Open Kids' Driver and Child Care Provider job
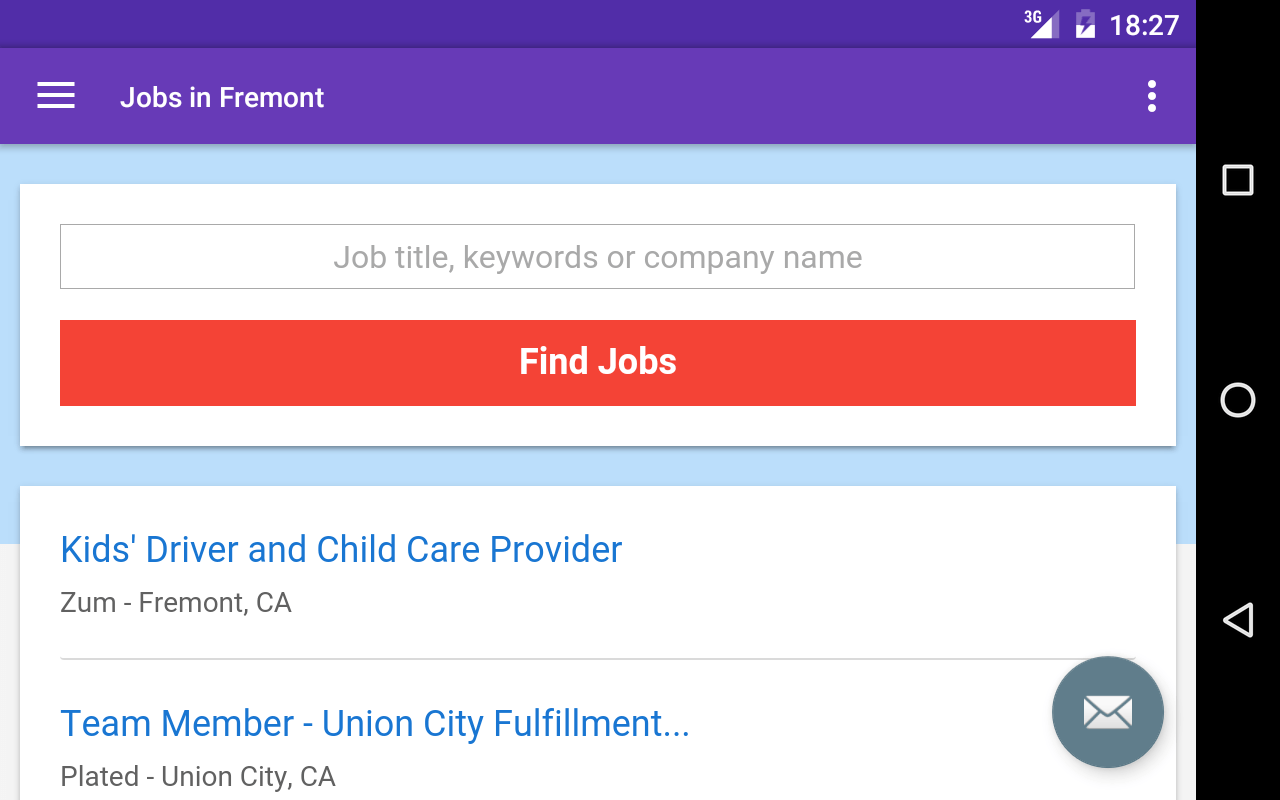Screen dimensions: 1280x800 341,549
